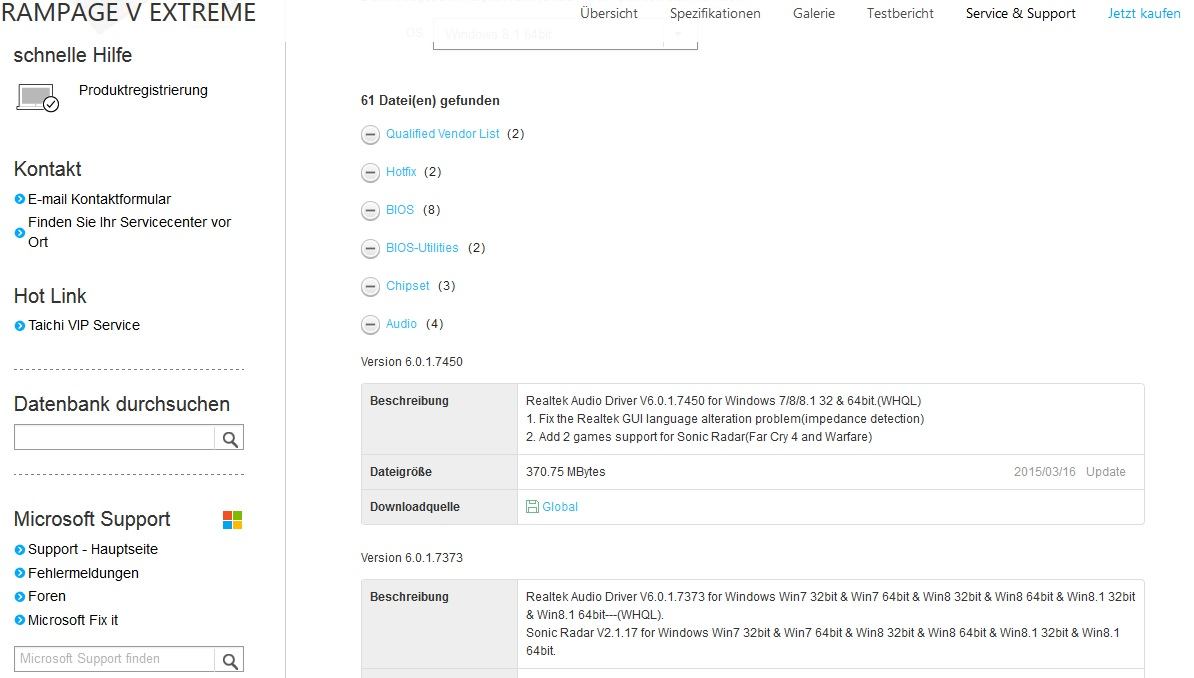Click the 370.75 MBytes file size
Viewport: 1194px width, 678px height.
(566, 472)
